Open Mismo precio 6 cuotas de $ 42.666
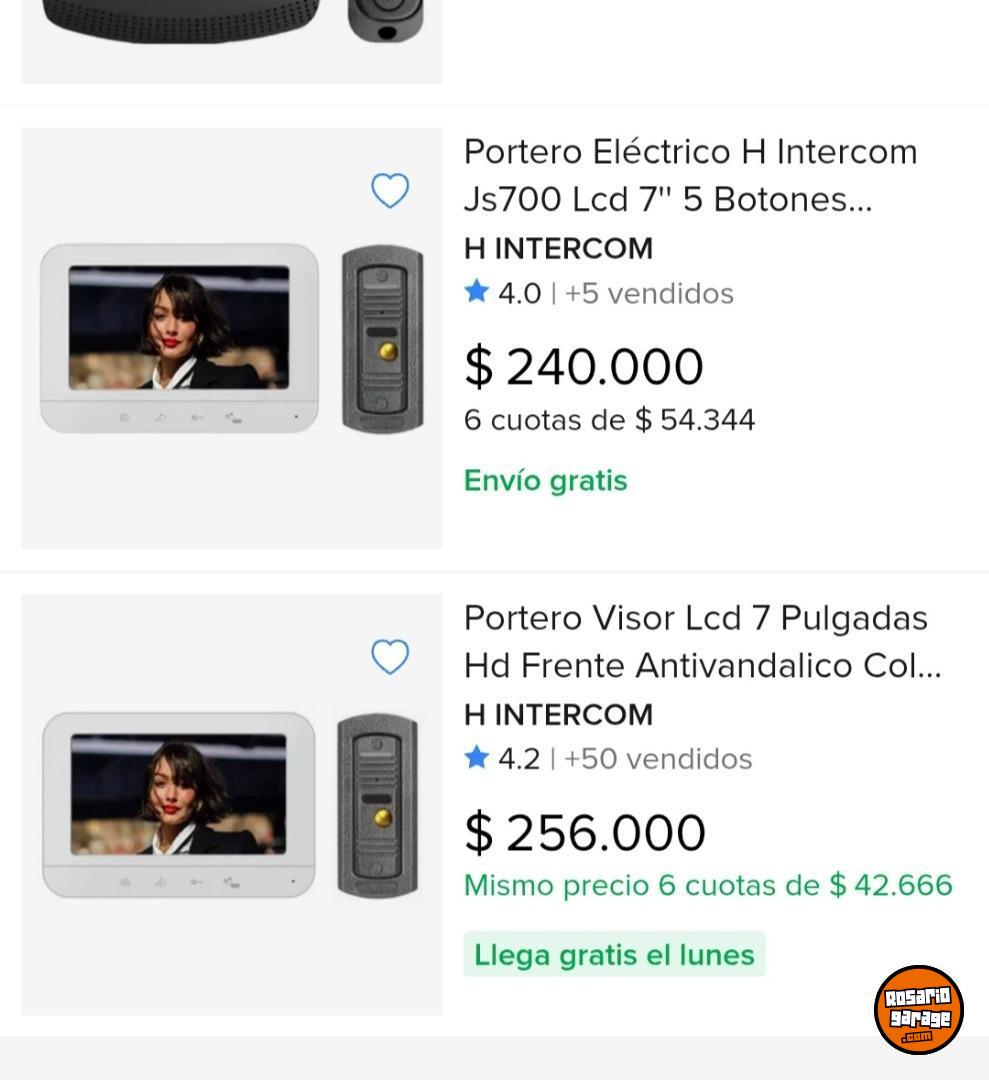 coord(708,885)
